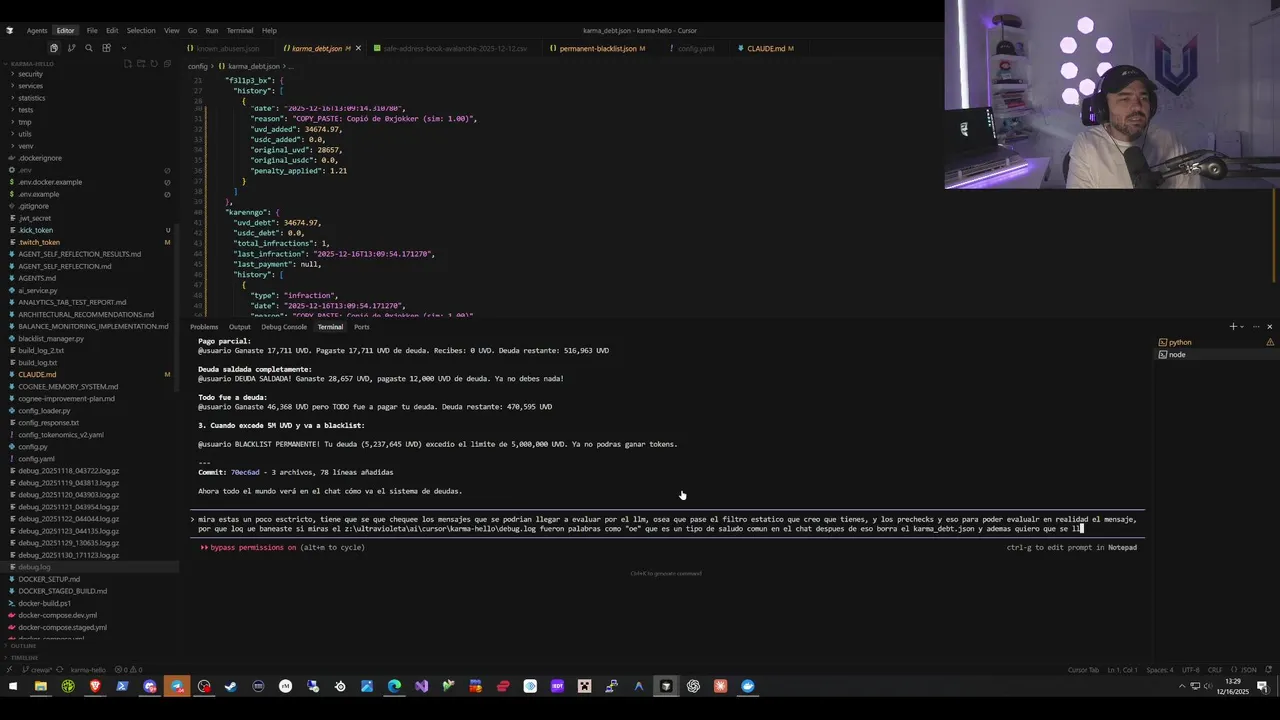Click into the terminal prompt text
1280x720 pixels.
(x=667, y=524)
